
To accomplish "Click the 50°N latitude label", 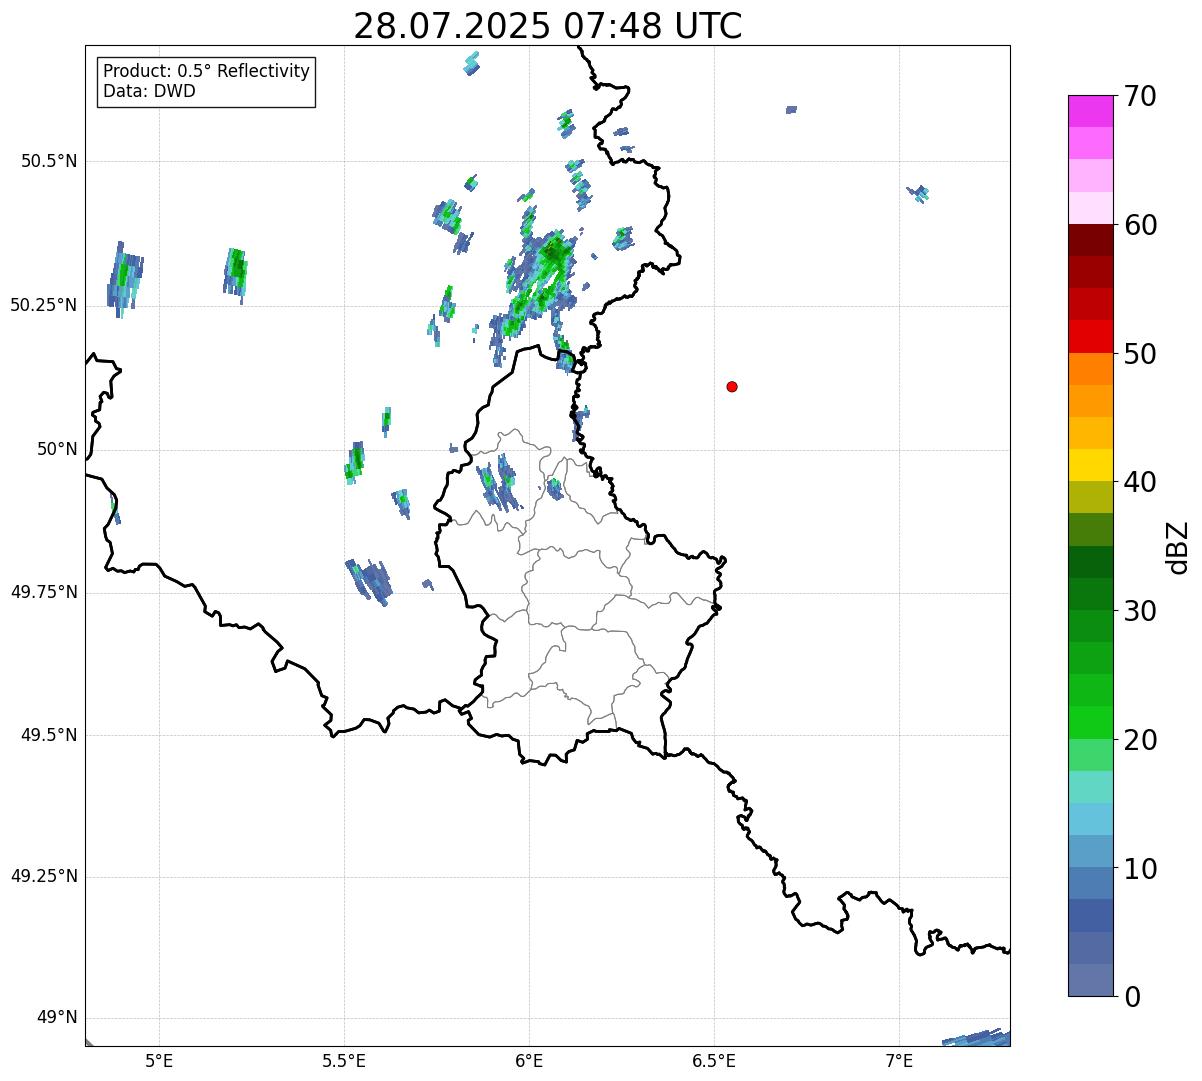I will click(x=57, y=449).
